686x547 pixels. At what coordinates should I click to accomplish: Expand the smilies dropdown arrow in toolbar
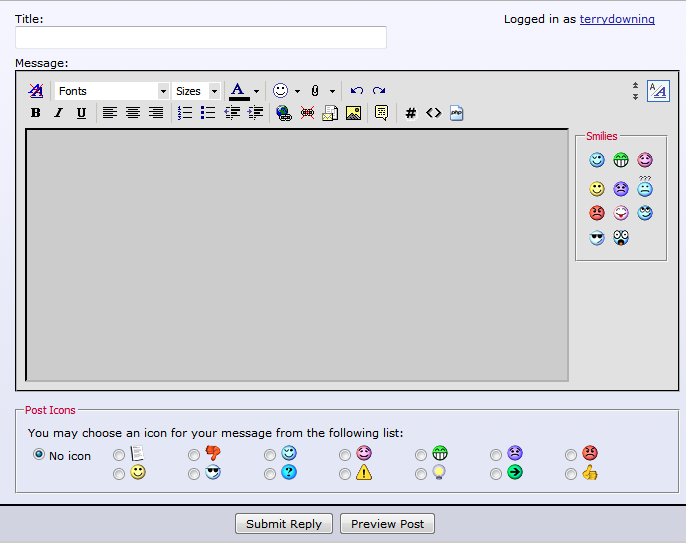click(298, 91)
